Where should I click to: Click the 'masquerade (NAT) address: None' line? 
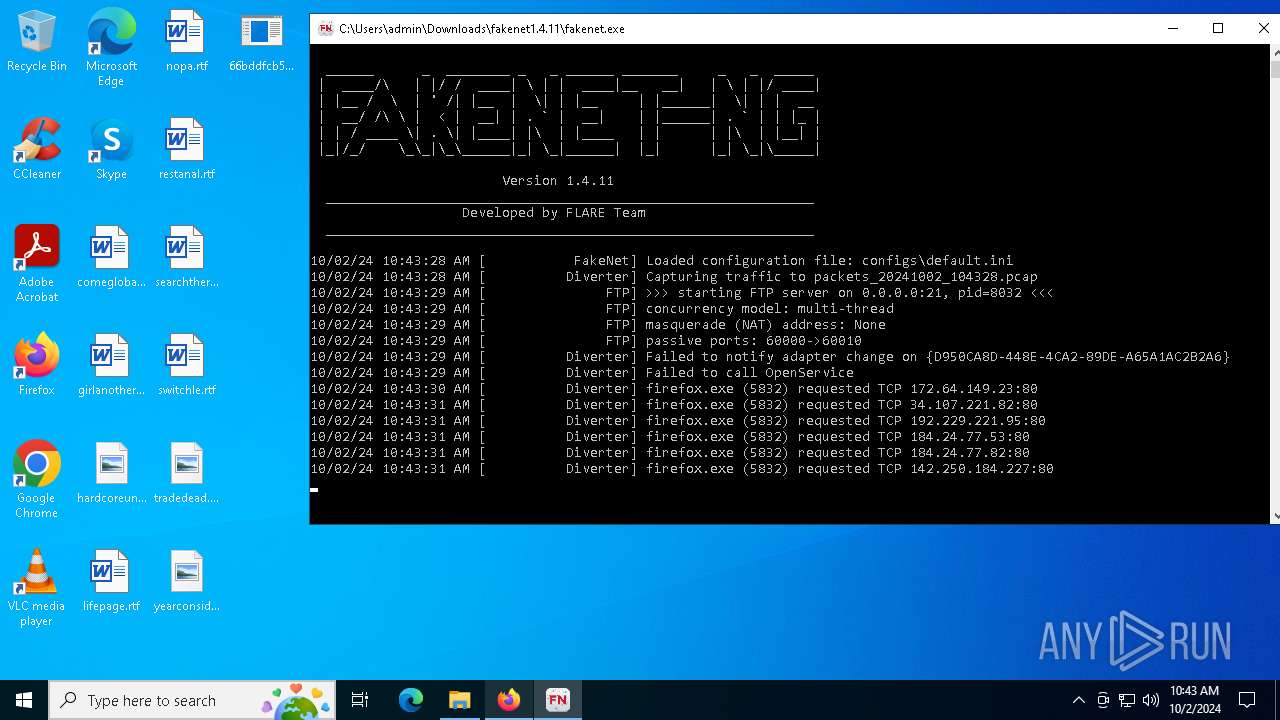pyautogui.click(x=598, y=325)
